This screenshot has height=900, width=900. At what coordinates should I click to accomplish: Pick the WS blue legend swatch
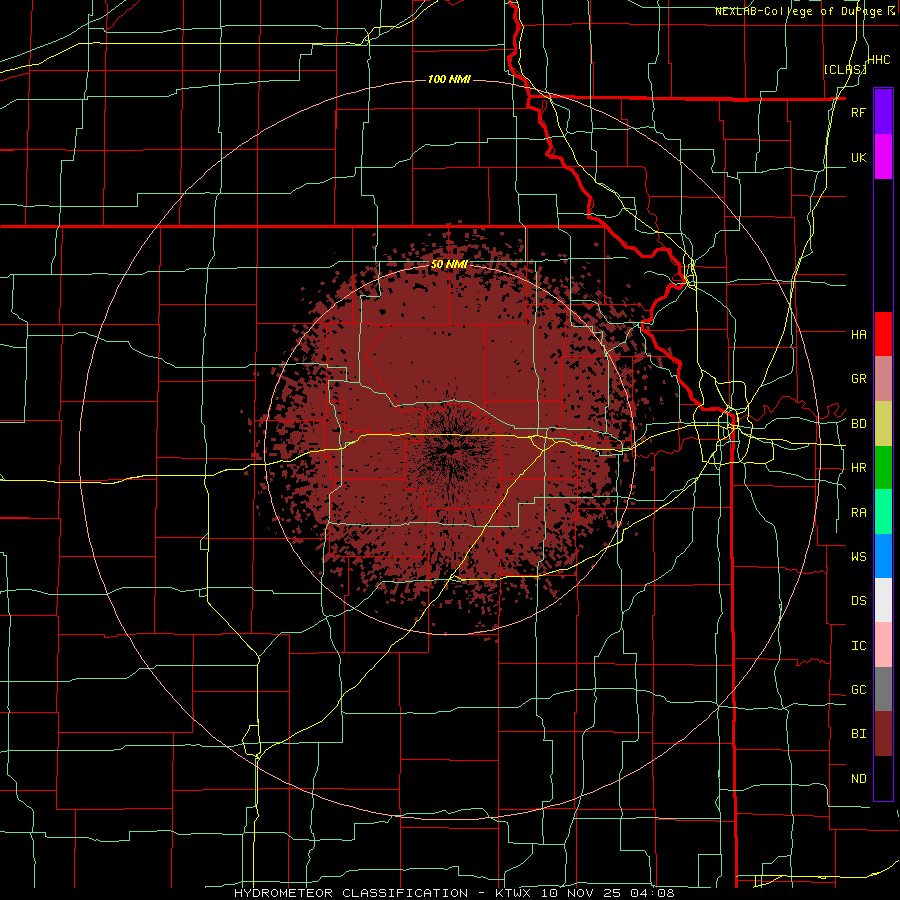coord(883,556)
